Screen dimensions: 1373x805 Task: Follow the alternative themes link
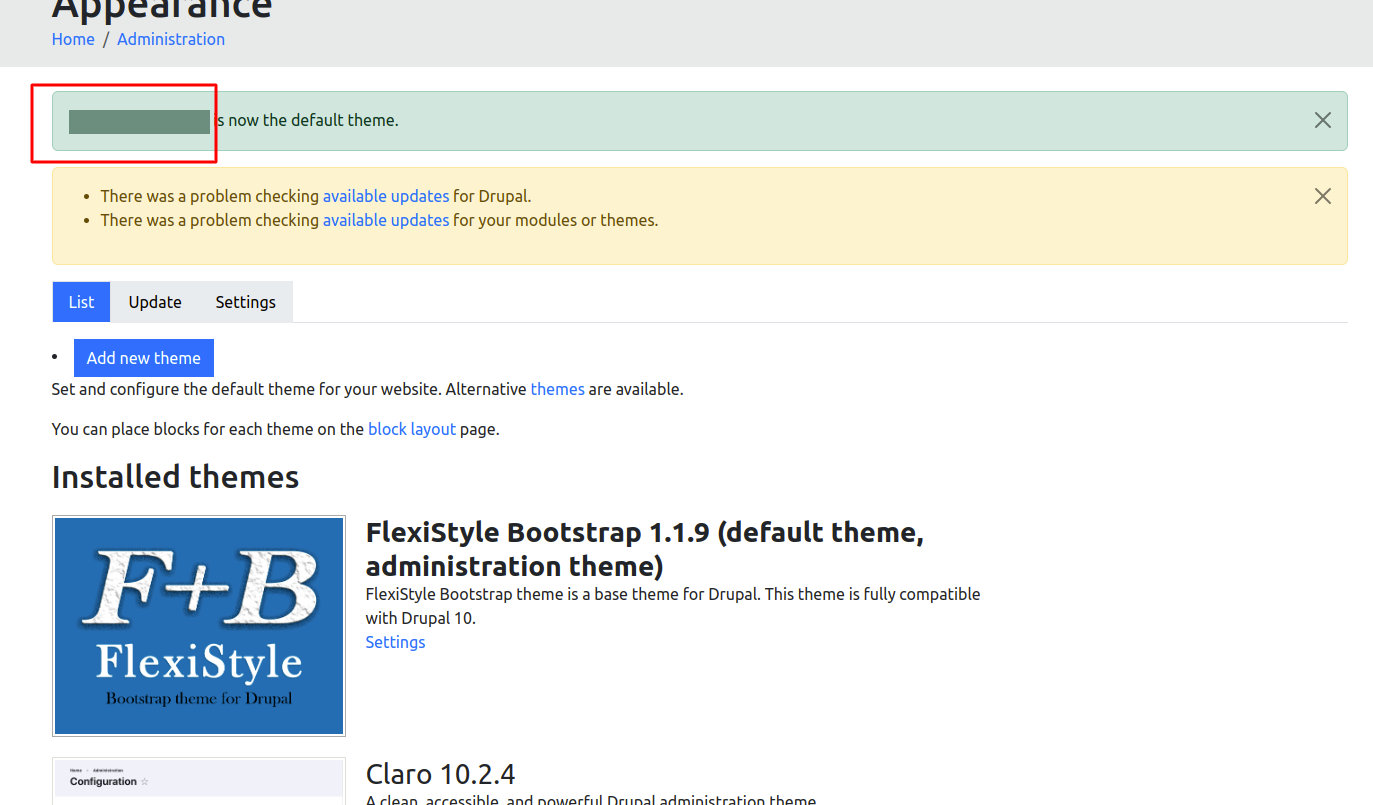557,389
